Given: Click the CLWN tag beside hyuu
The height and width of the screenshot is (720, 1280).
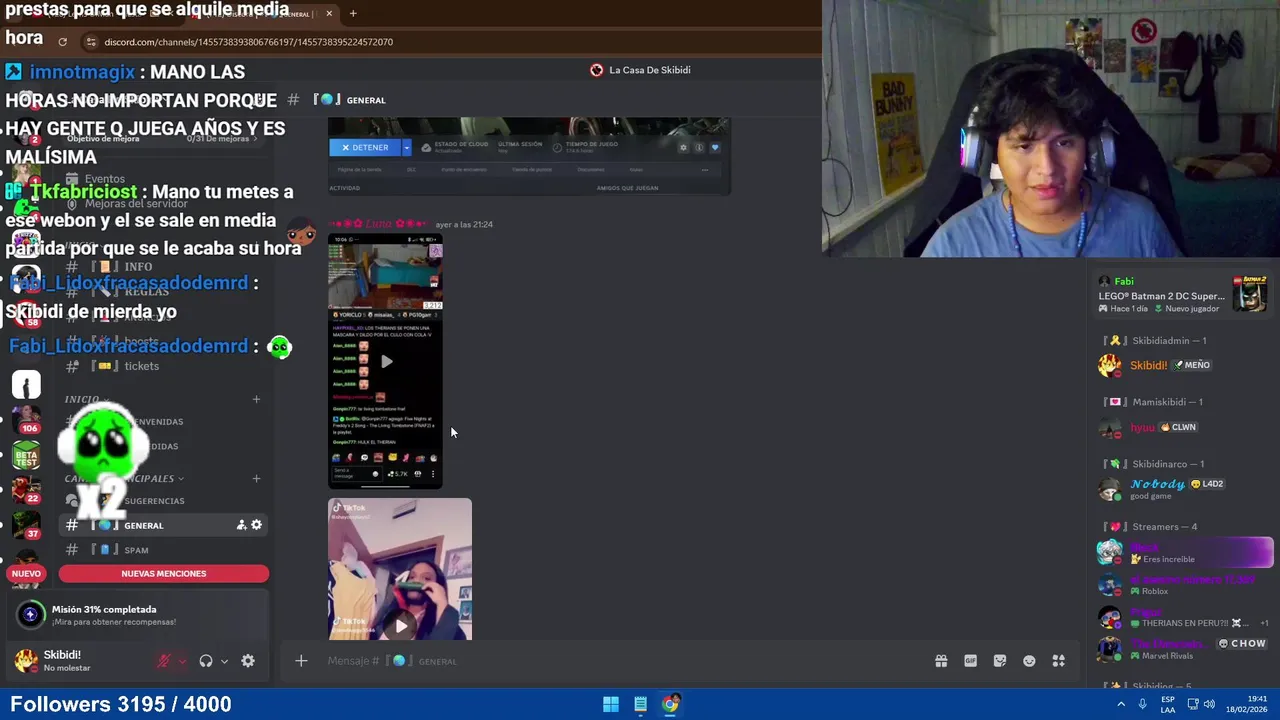Looking at the screenshot, I should pos(1178,427).
